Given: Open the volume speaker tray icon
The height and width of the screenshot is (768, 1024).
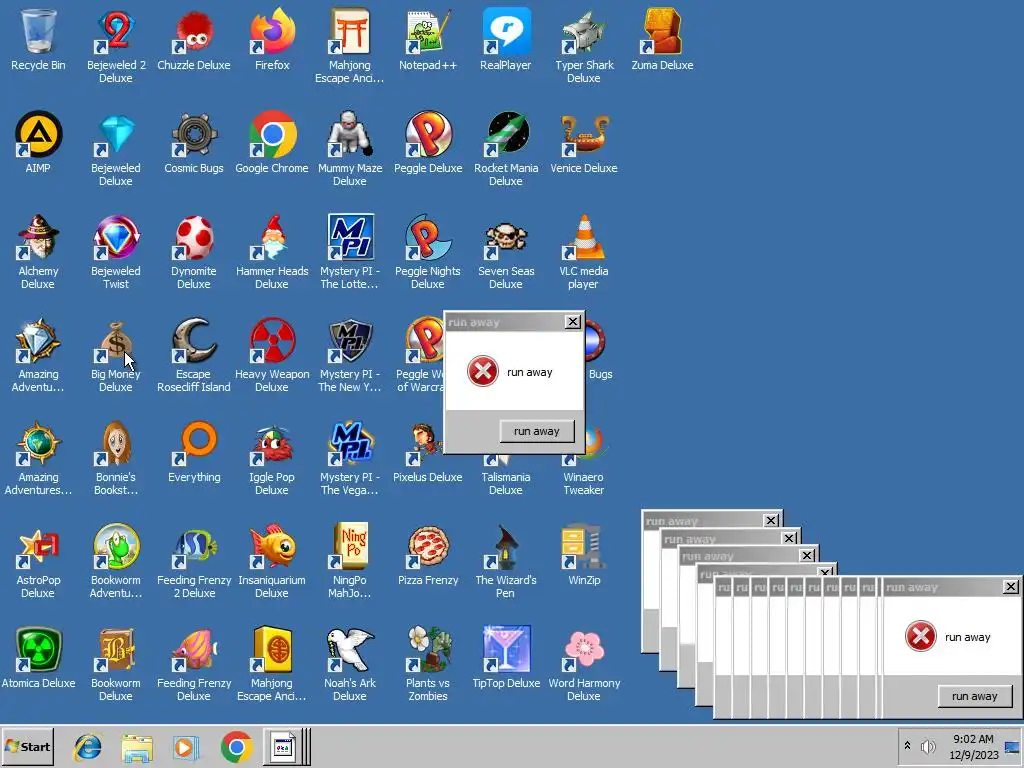Looking at the screenshot, I should (x=927, y=746).
